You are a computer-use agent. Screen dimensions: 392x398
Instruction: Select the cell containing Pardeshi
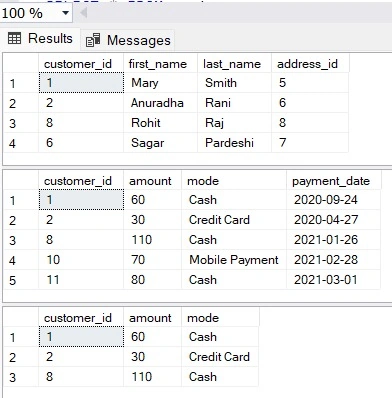234,143
